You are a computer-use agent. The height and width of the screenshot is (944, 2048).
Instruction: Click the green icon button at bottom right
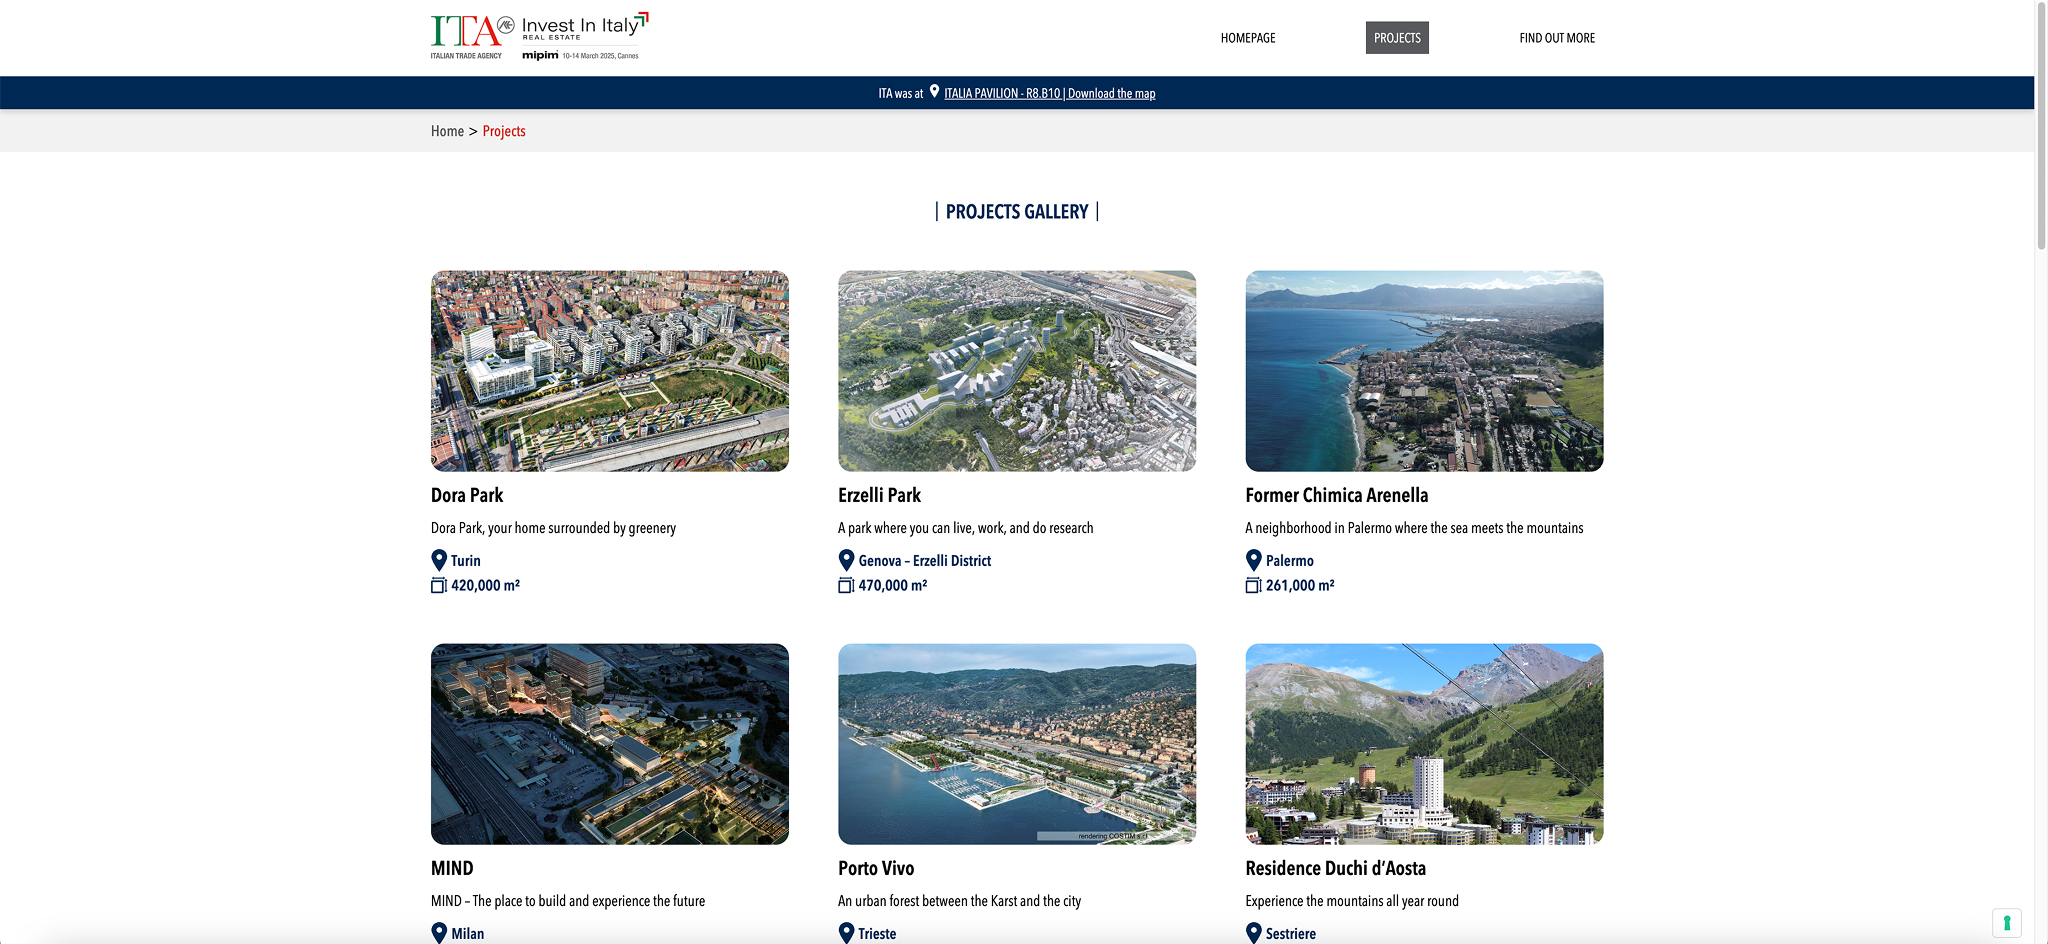tap(2006, 922)
